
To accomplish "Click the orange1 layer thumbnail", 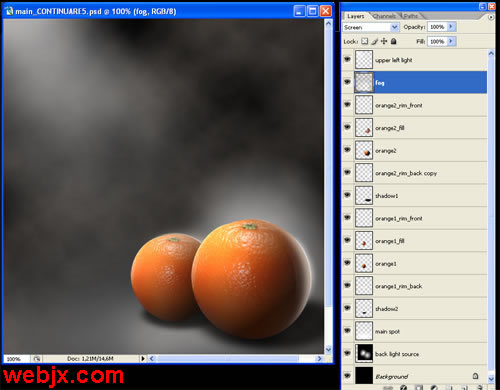I will 364,263.
